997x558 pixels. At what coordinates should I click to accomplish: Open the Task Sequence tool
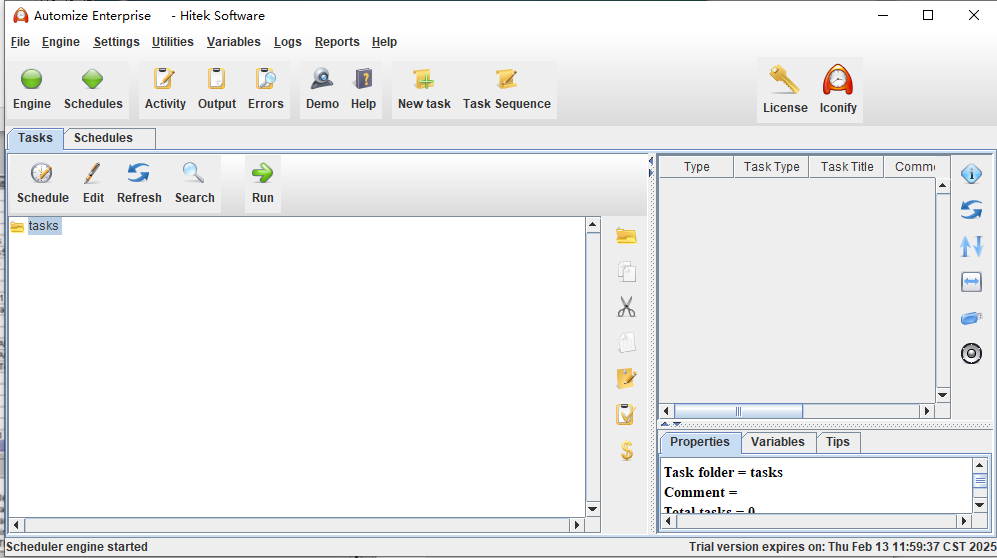[506, 90]
